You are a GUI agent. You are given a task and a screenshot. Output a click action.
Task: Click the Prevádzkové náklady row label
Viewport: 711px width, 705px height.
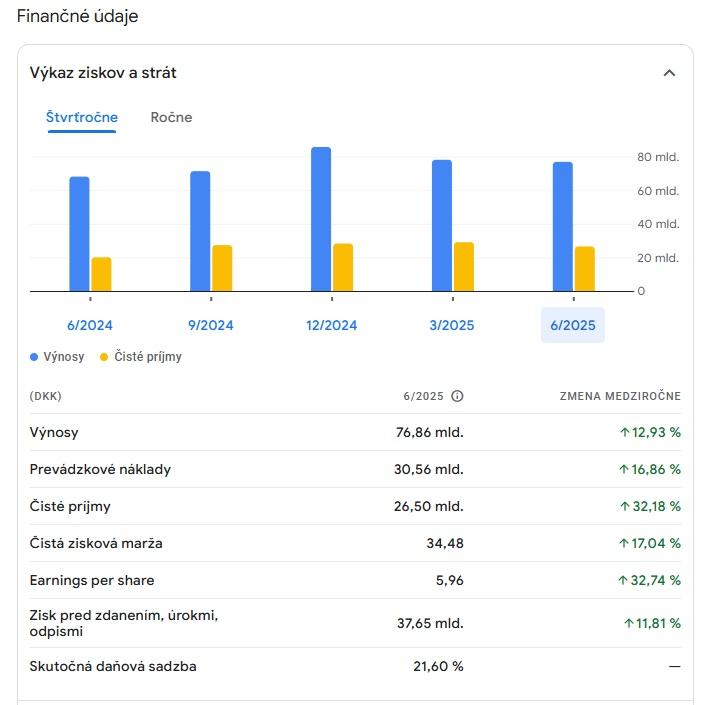click(100, 470)
